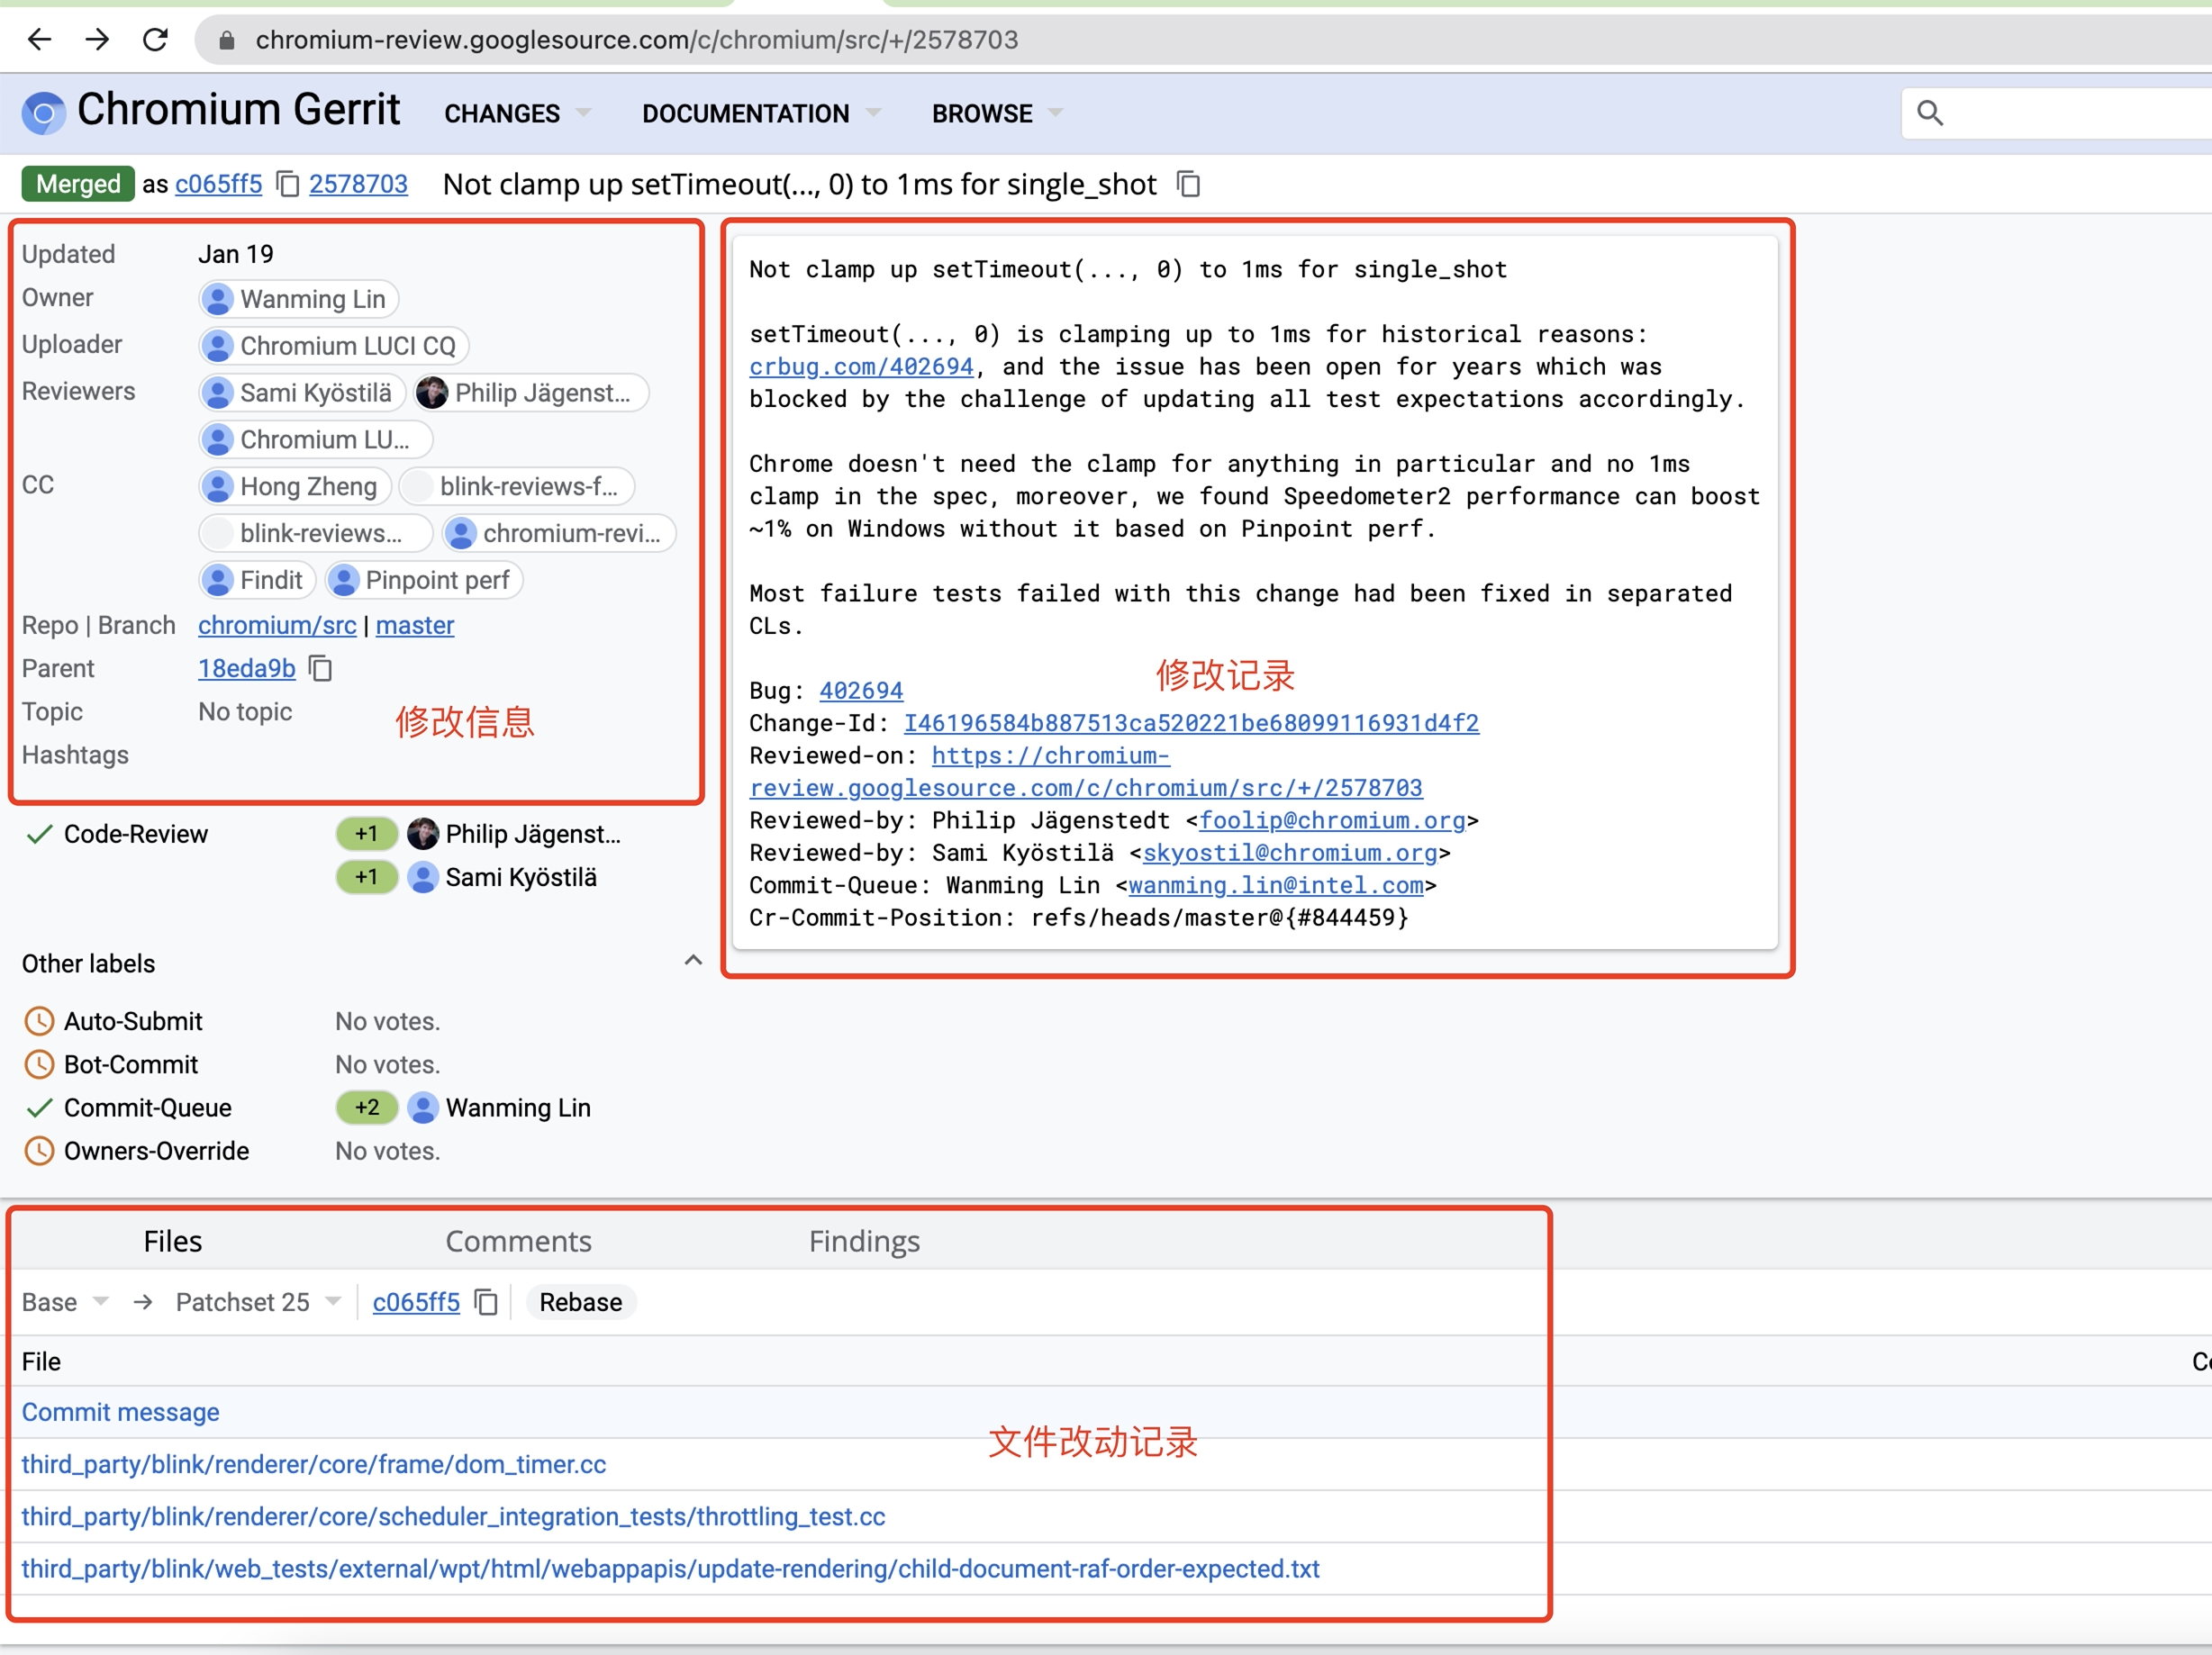Click the Rebase button
The height and width of the screenshot is (1655, 2212).
[x=580, y=1302]
